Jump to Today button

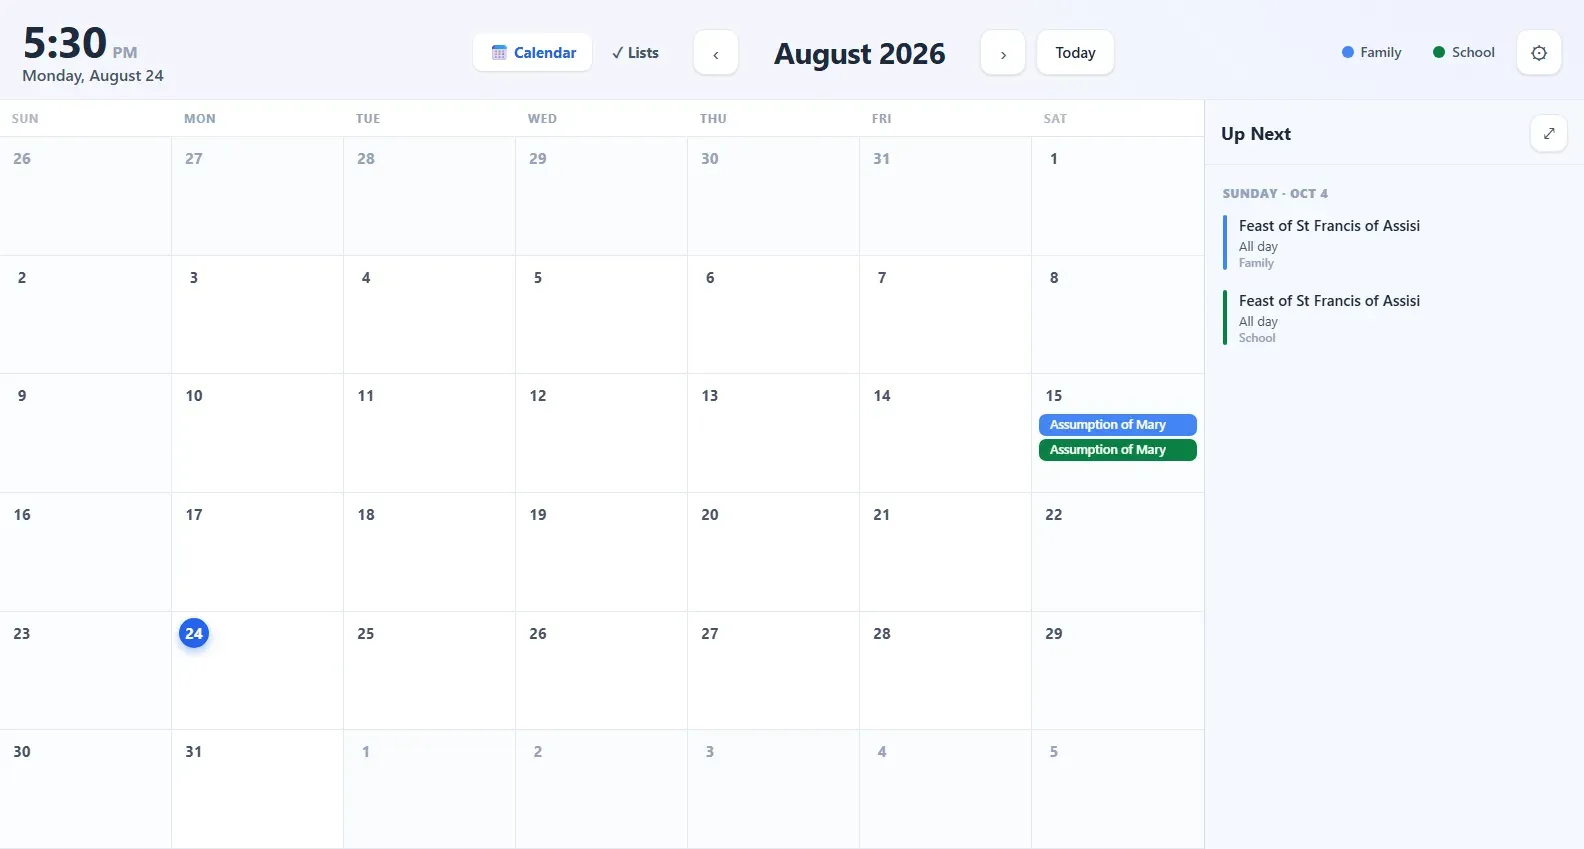pos(1075,53)
